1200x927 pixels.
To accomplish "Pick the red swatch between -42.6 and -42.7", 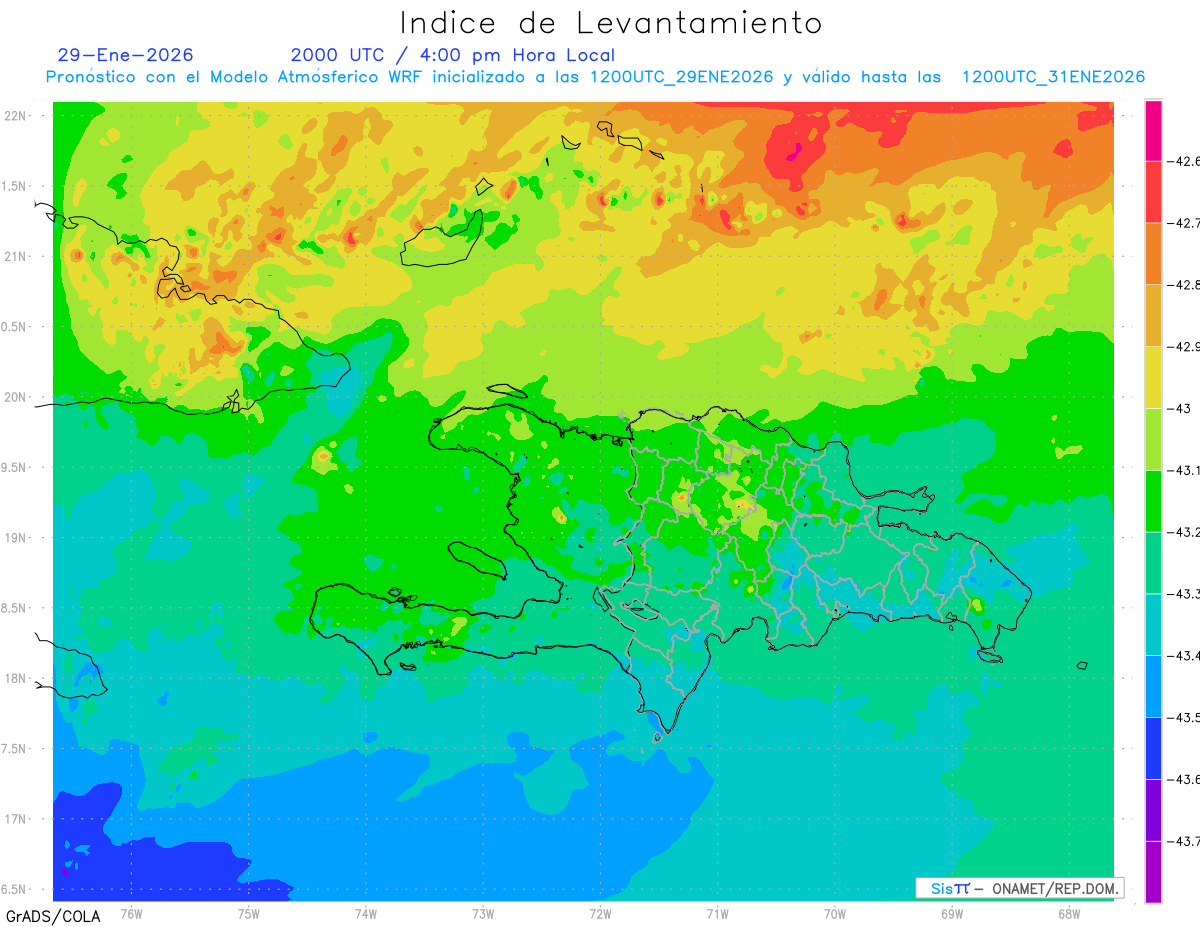I will point(1153,192).
